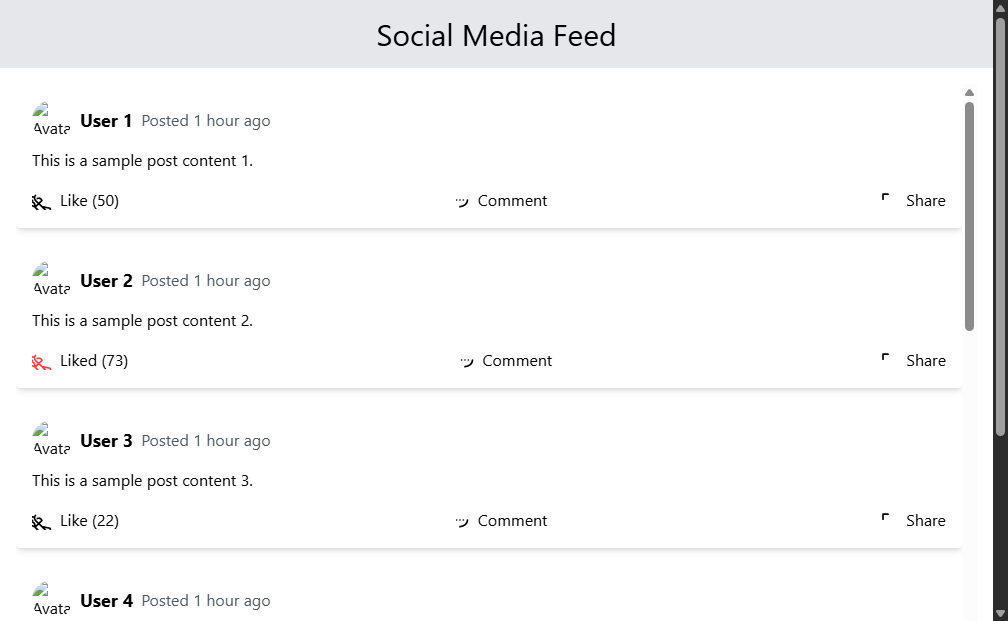Click the heart icon on User 1's post

[42, 202]
